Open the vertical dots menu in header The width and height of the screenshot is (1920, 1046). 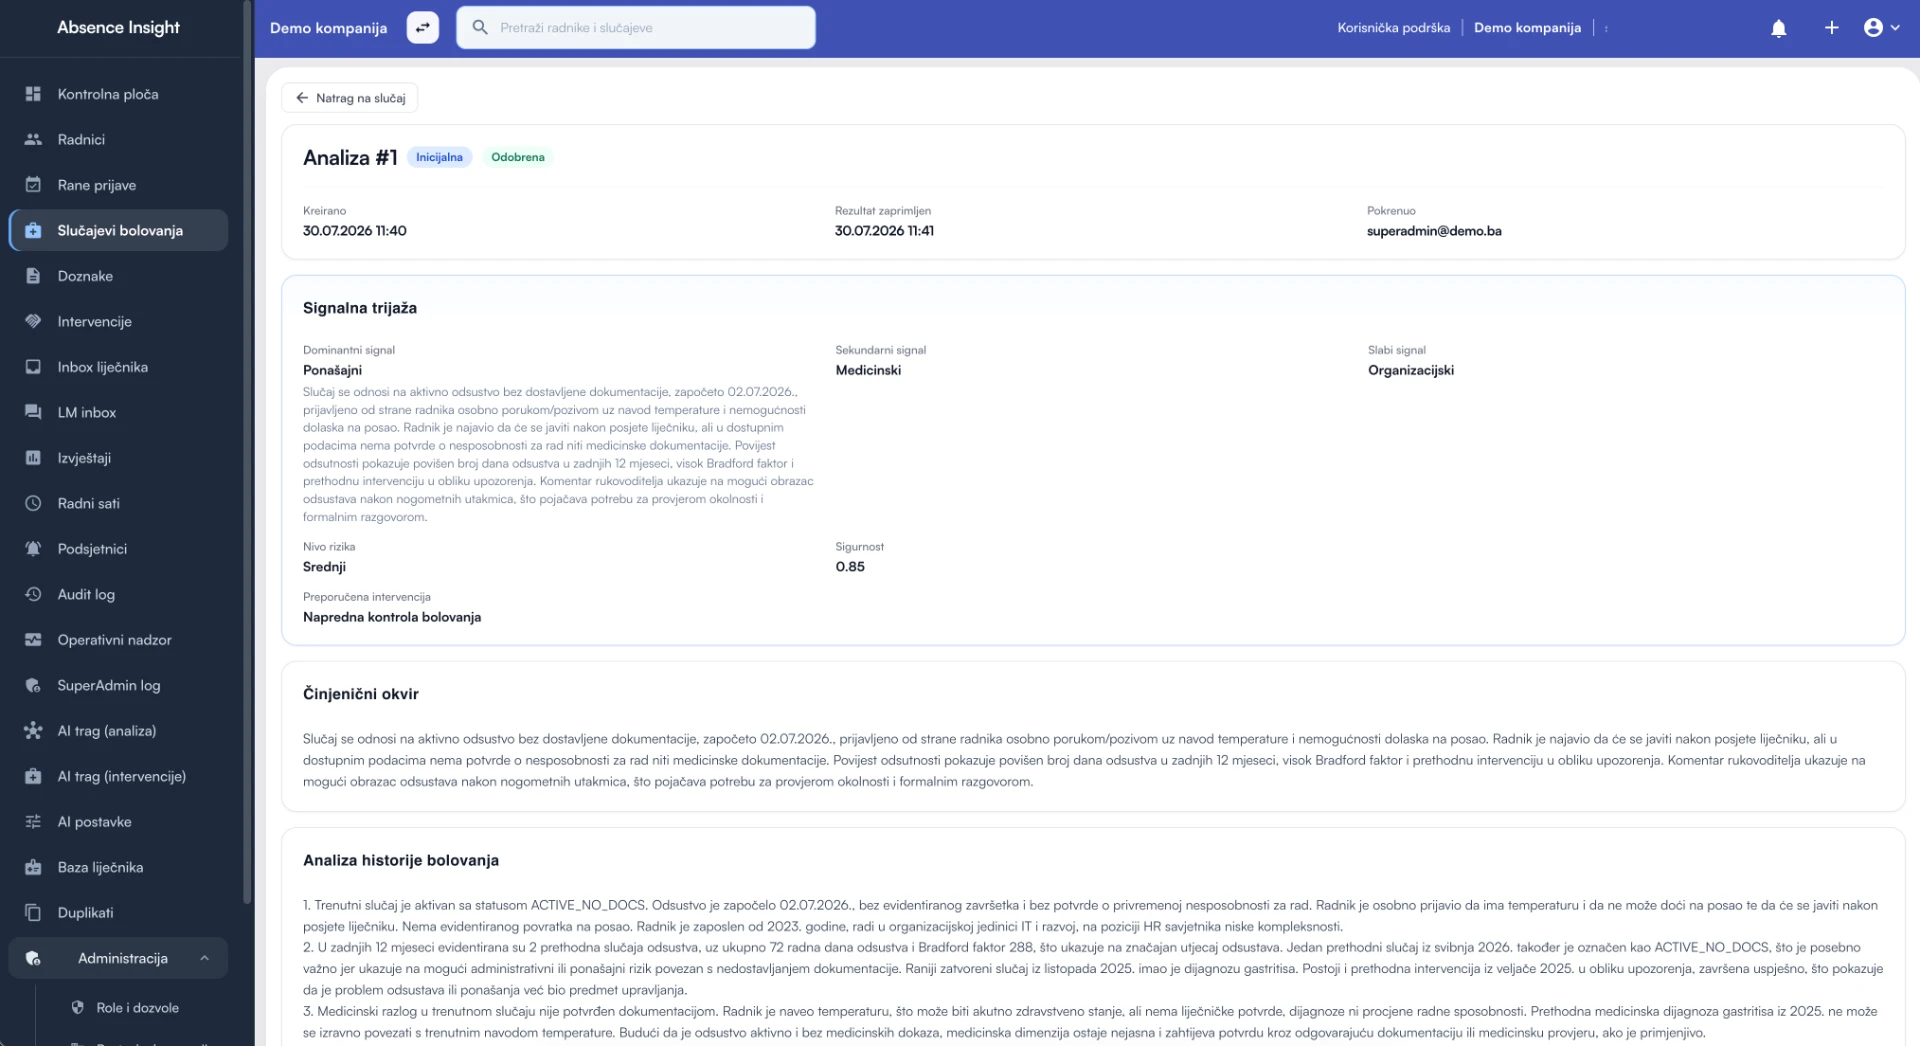click(1606, 28)
